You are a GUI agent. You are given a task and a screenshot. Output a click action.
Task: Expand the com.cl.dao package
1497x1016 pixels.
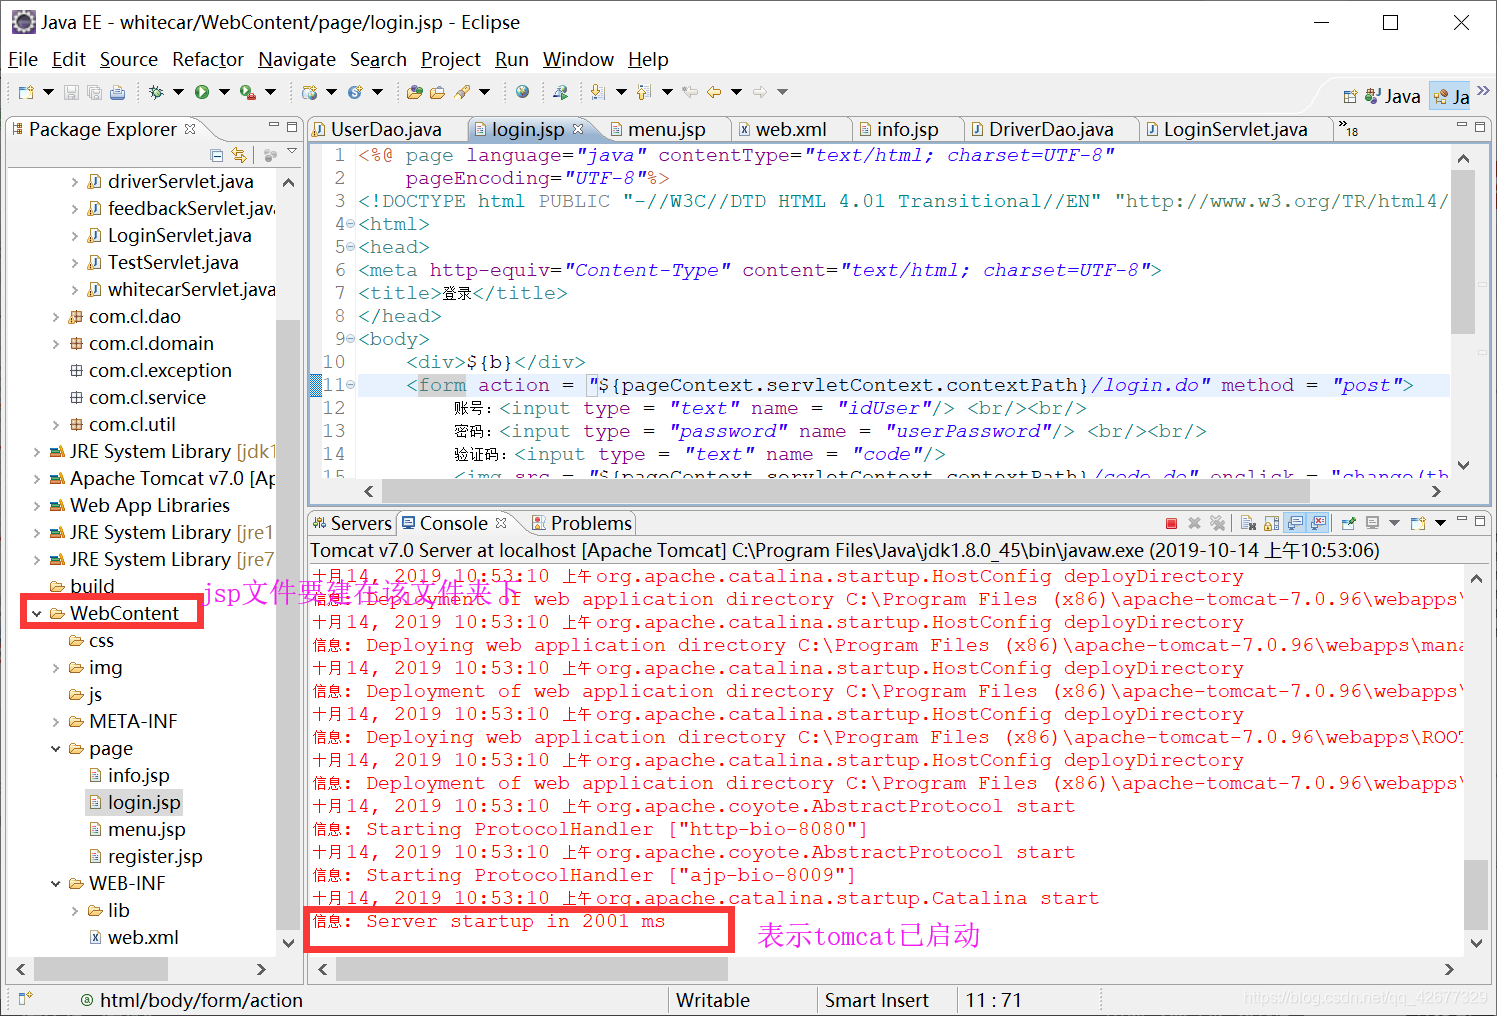[x=56, y=316]
